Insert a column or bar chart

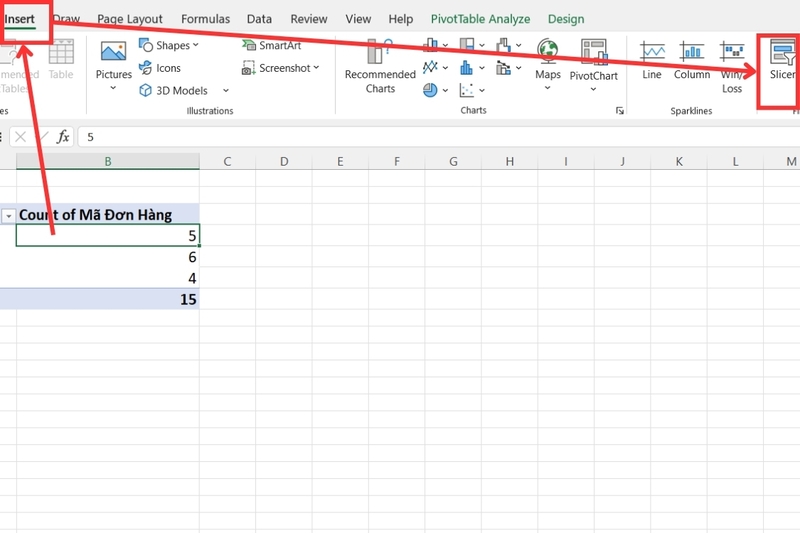(x=430, y=45)
